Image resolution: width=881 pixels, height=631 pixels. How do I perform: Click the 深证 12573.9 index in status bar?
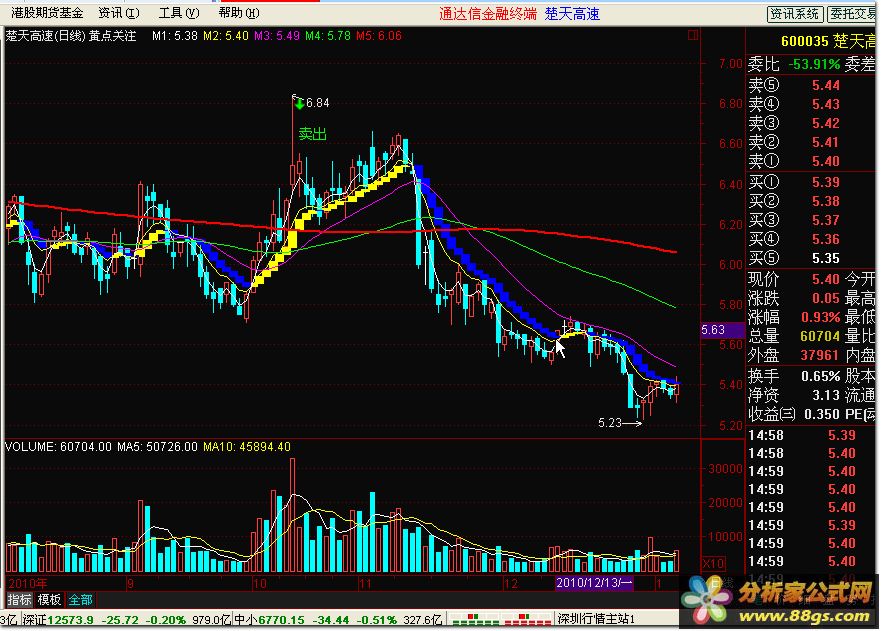coord(58,620)
